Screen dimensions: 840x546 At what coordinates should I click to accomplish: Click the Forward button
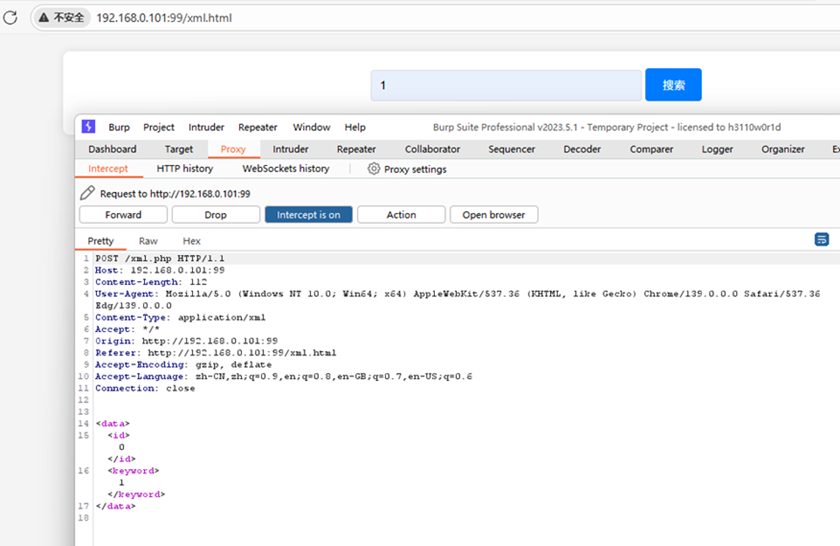click(x=123, y=214)
